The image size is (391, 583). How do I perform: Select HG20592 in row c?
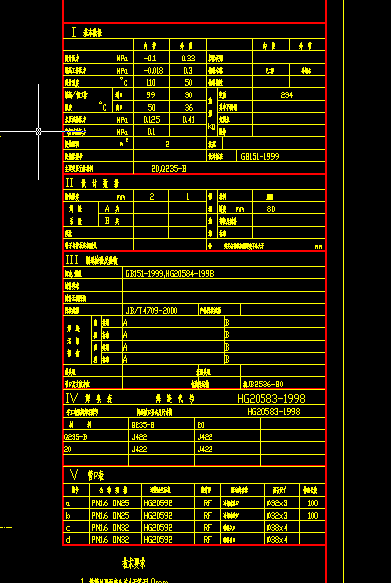tap(158, 528)
